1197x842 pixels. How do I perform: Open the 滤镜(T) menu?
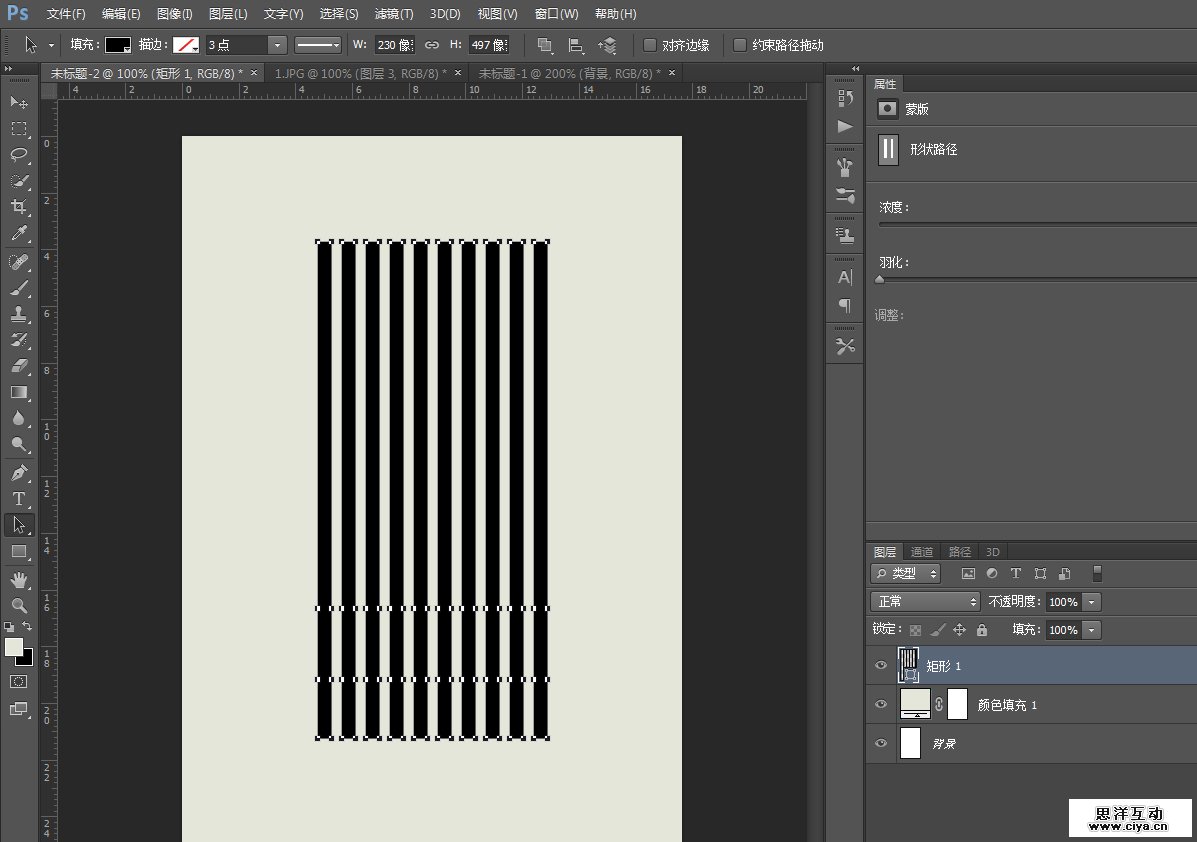tap(394, 14)
